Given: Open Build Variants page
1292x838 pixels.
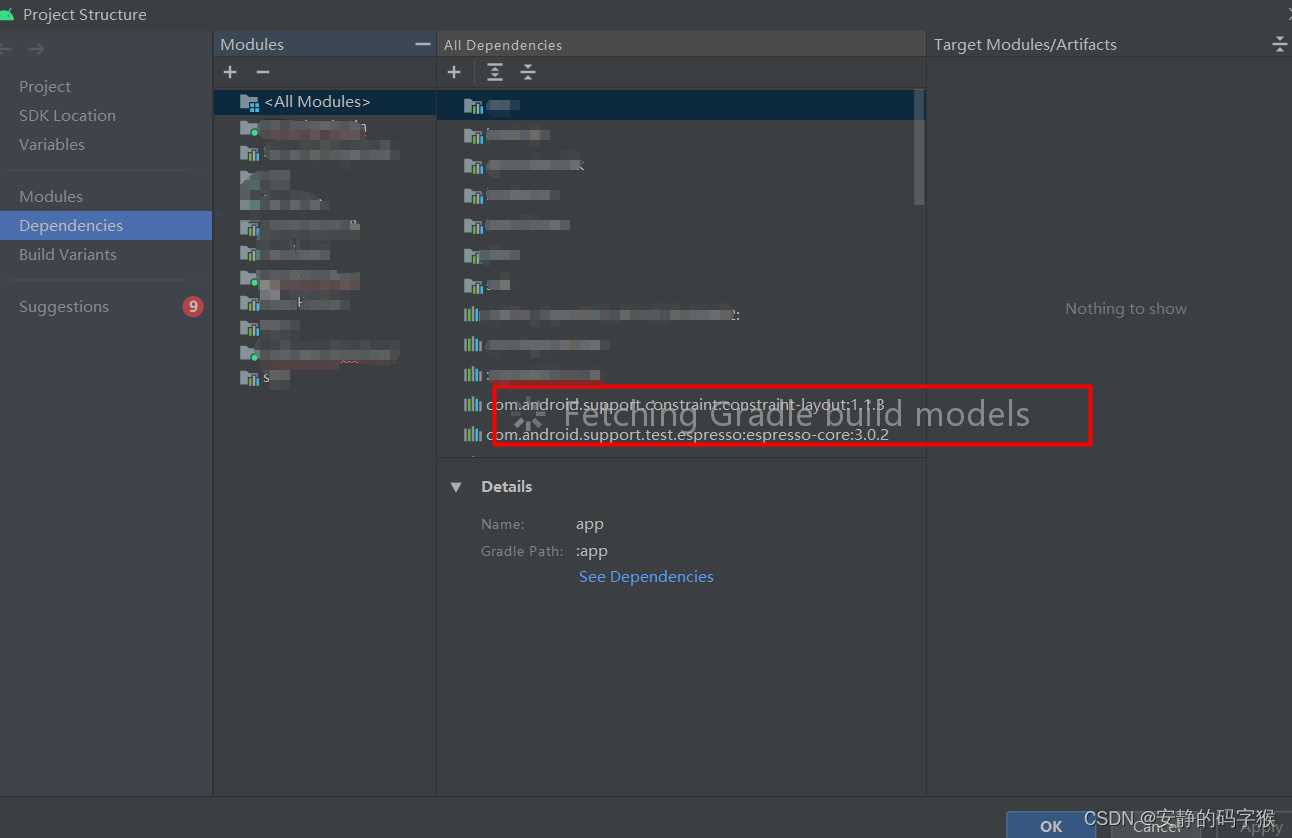Looking at the screenshot, I should [68, 255].
